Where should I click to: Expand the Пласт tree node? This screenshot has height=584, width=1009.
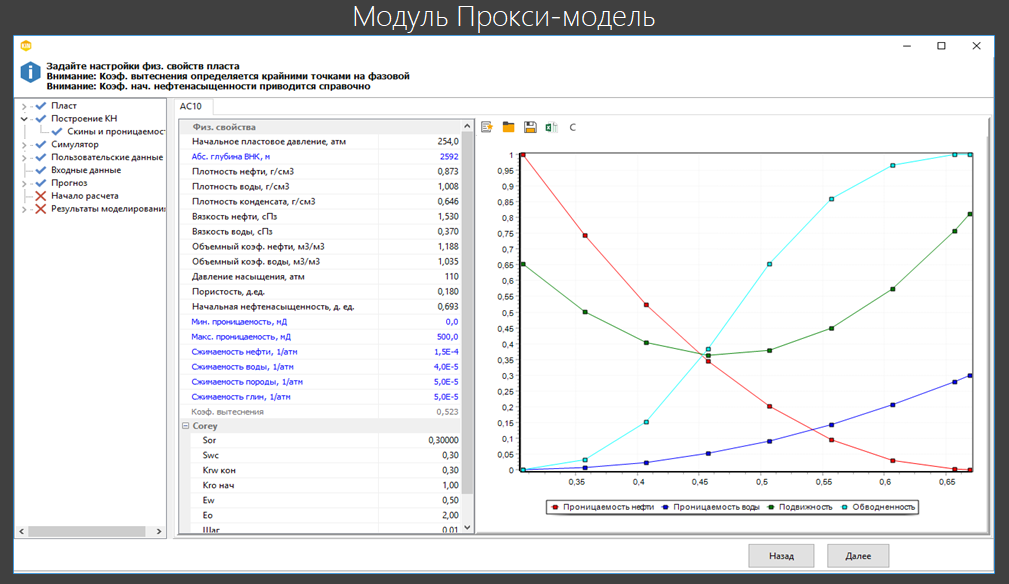tap(24, 106)
